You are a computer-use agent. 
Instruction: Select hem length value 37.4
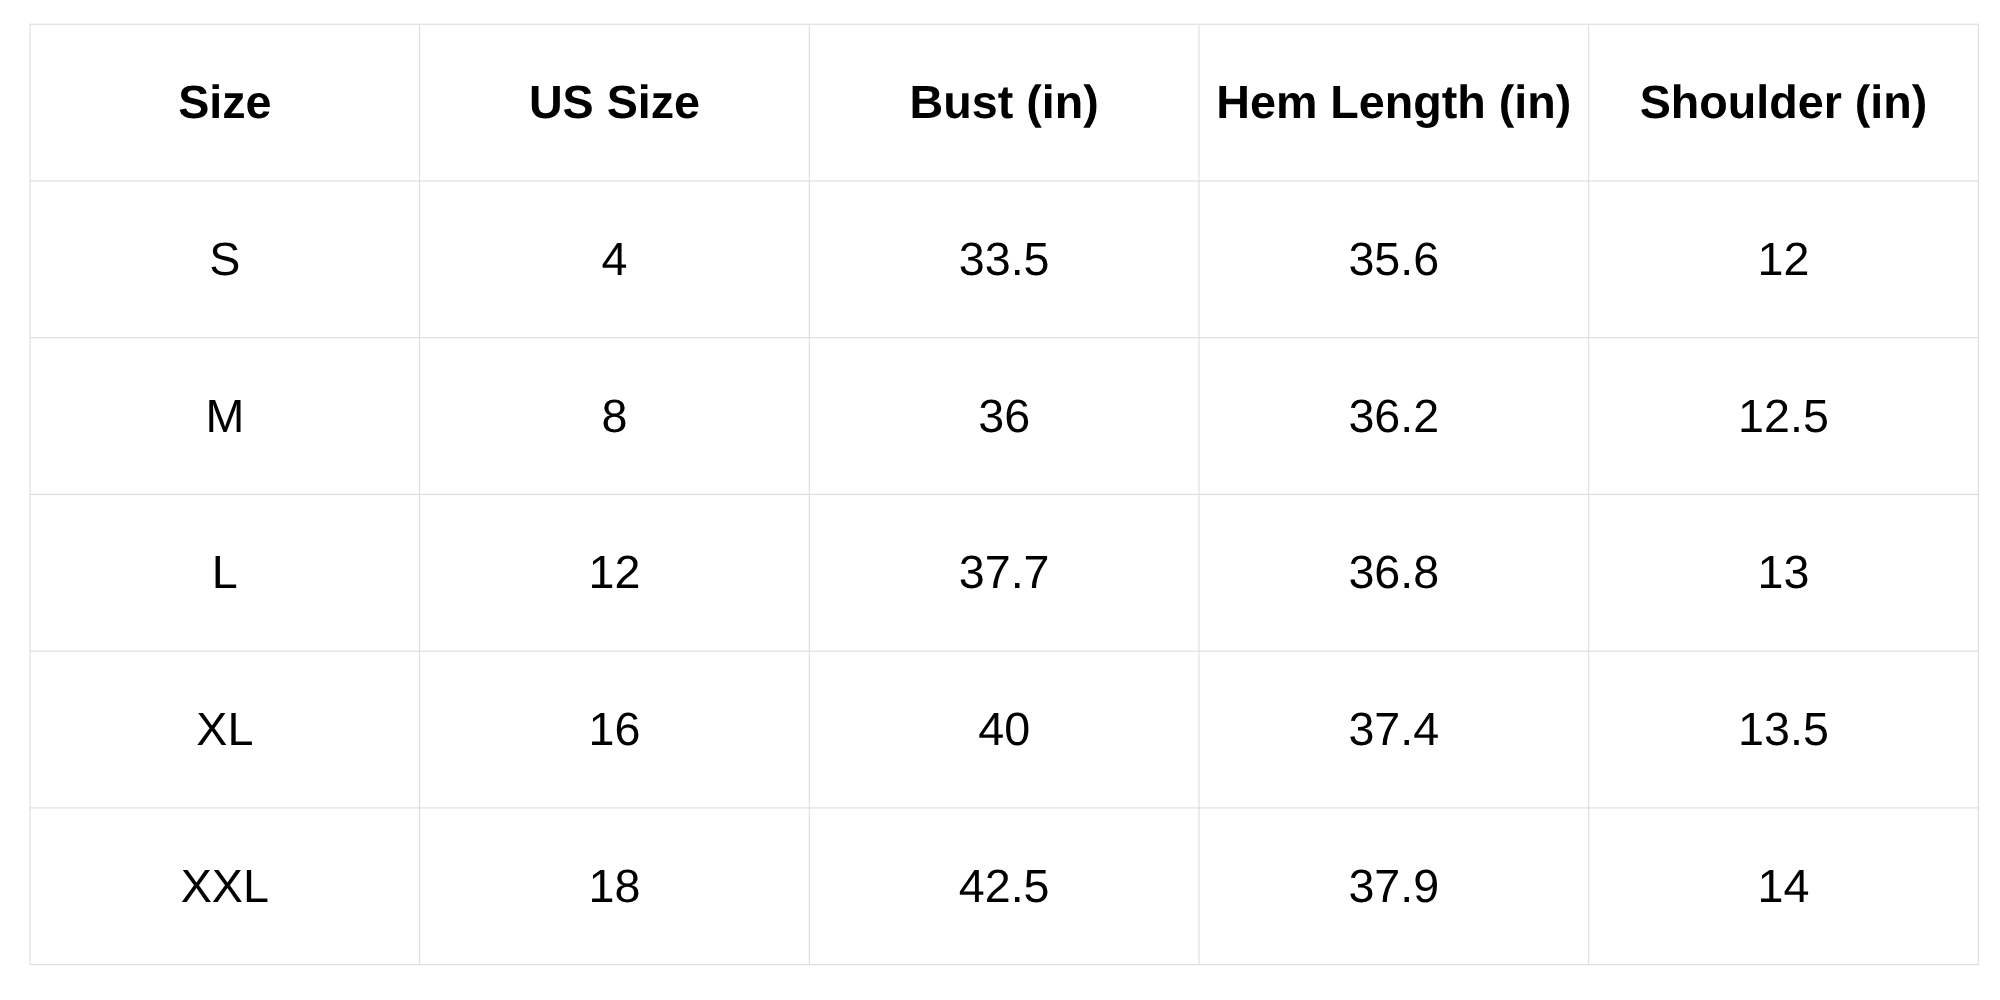click(x=1393, y=730)
